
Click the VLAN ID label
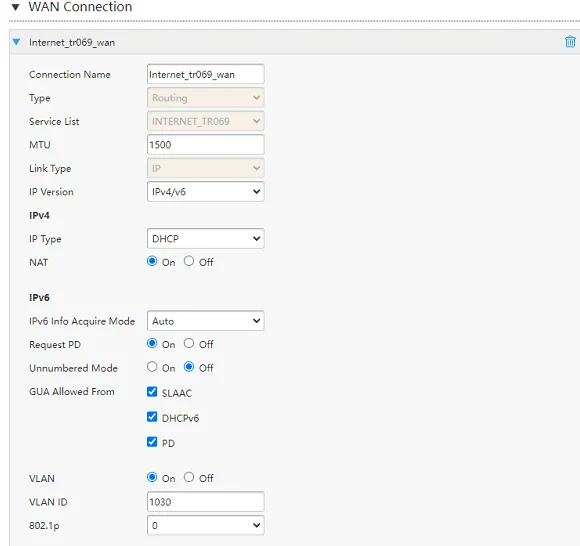[48, 502]
